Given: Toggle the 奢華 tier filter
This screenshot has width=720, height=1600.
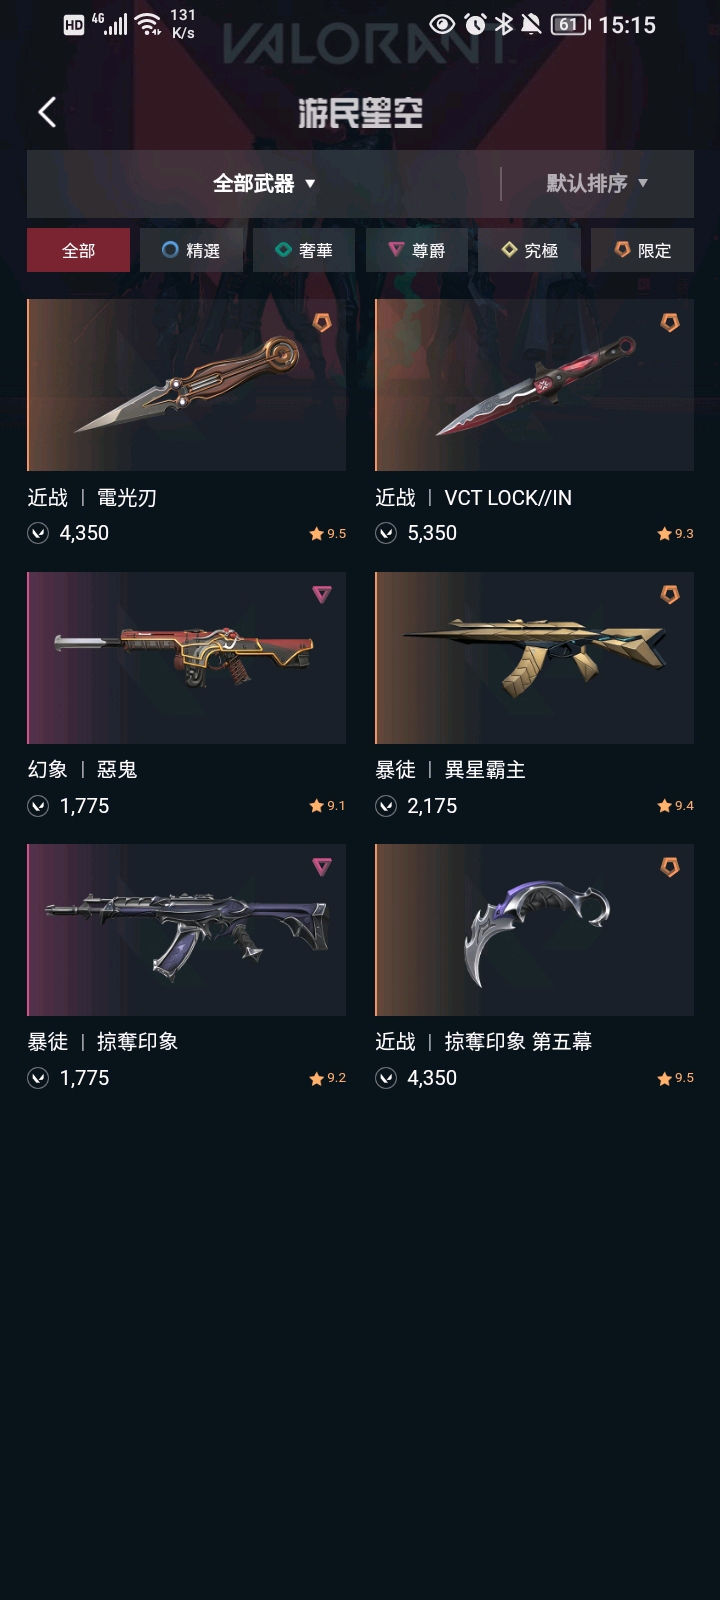Looking at the screenshot, I should click(304, 250).
